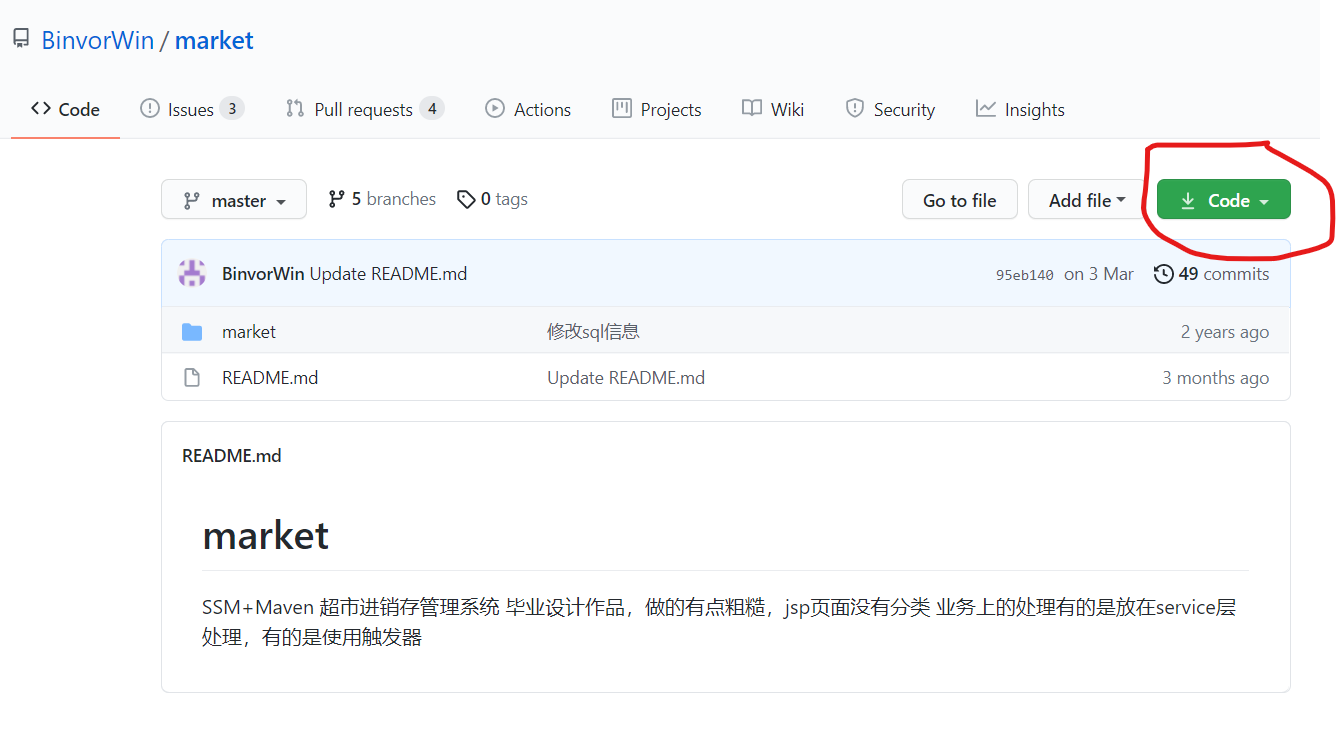Click the Pull requests count badge 4

(432, 108)
